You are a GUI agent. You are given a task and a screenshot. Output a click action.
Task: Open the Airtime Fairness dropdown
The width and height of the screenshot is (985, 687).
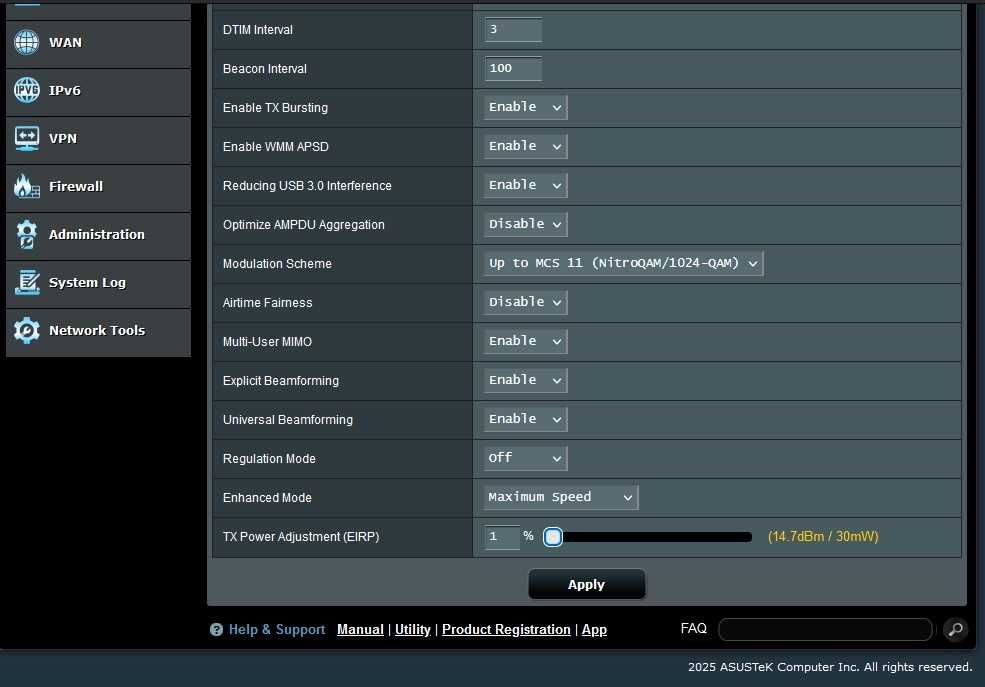[x=525, y=302]
